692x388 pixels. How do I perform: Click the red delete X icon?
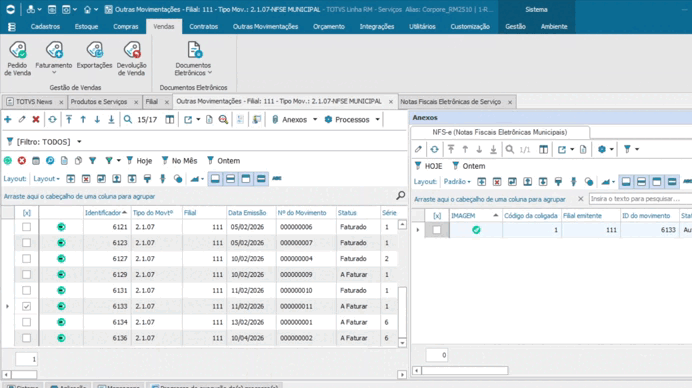pyautogui.click(x=36, y=120)
